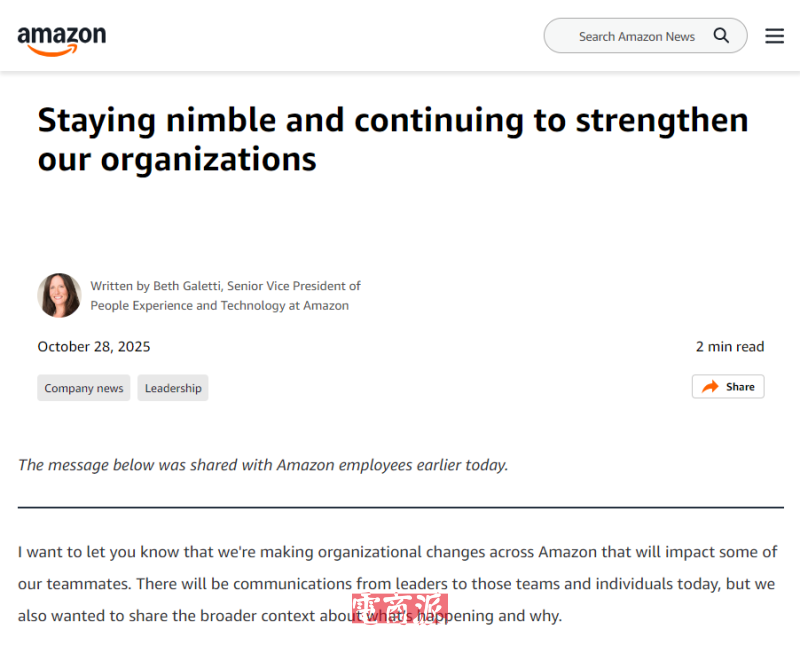The image size is (800, 646).
Task: Click the italic "message below was shared" line
Action: 263,465
